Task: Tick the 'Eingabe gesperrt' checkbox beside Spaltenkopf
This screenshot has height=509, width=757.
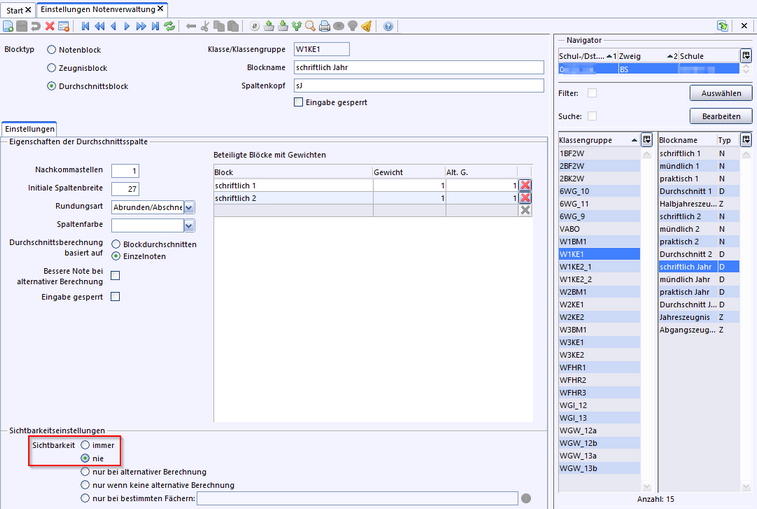Action: coord(298,101)
